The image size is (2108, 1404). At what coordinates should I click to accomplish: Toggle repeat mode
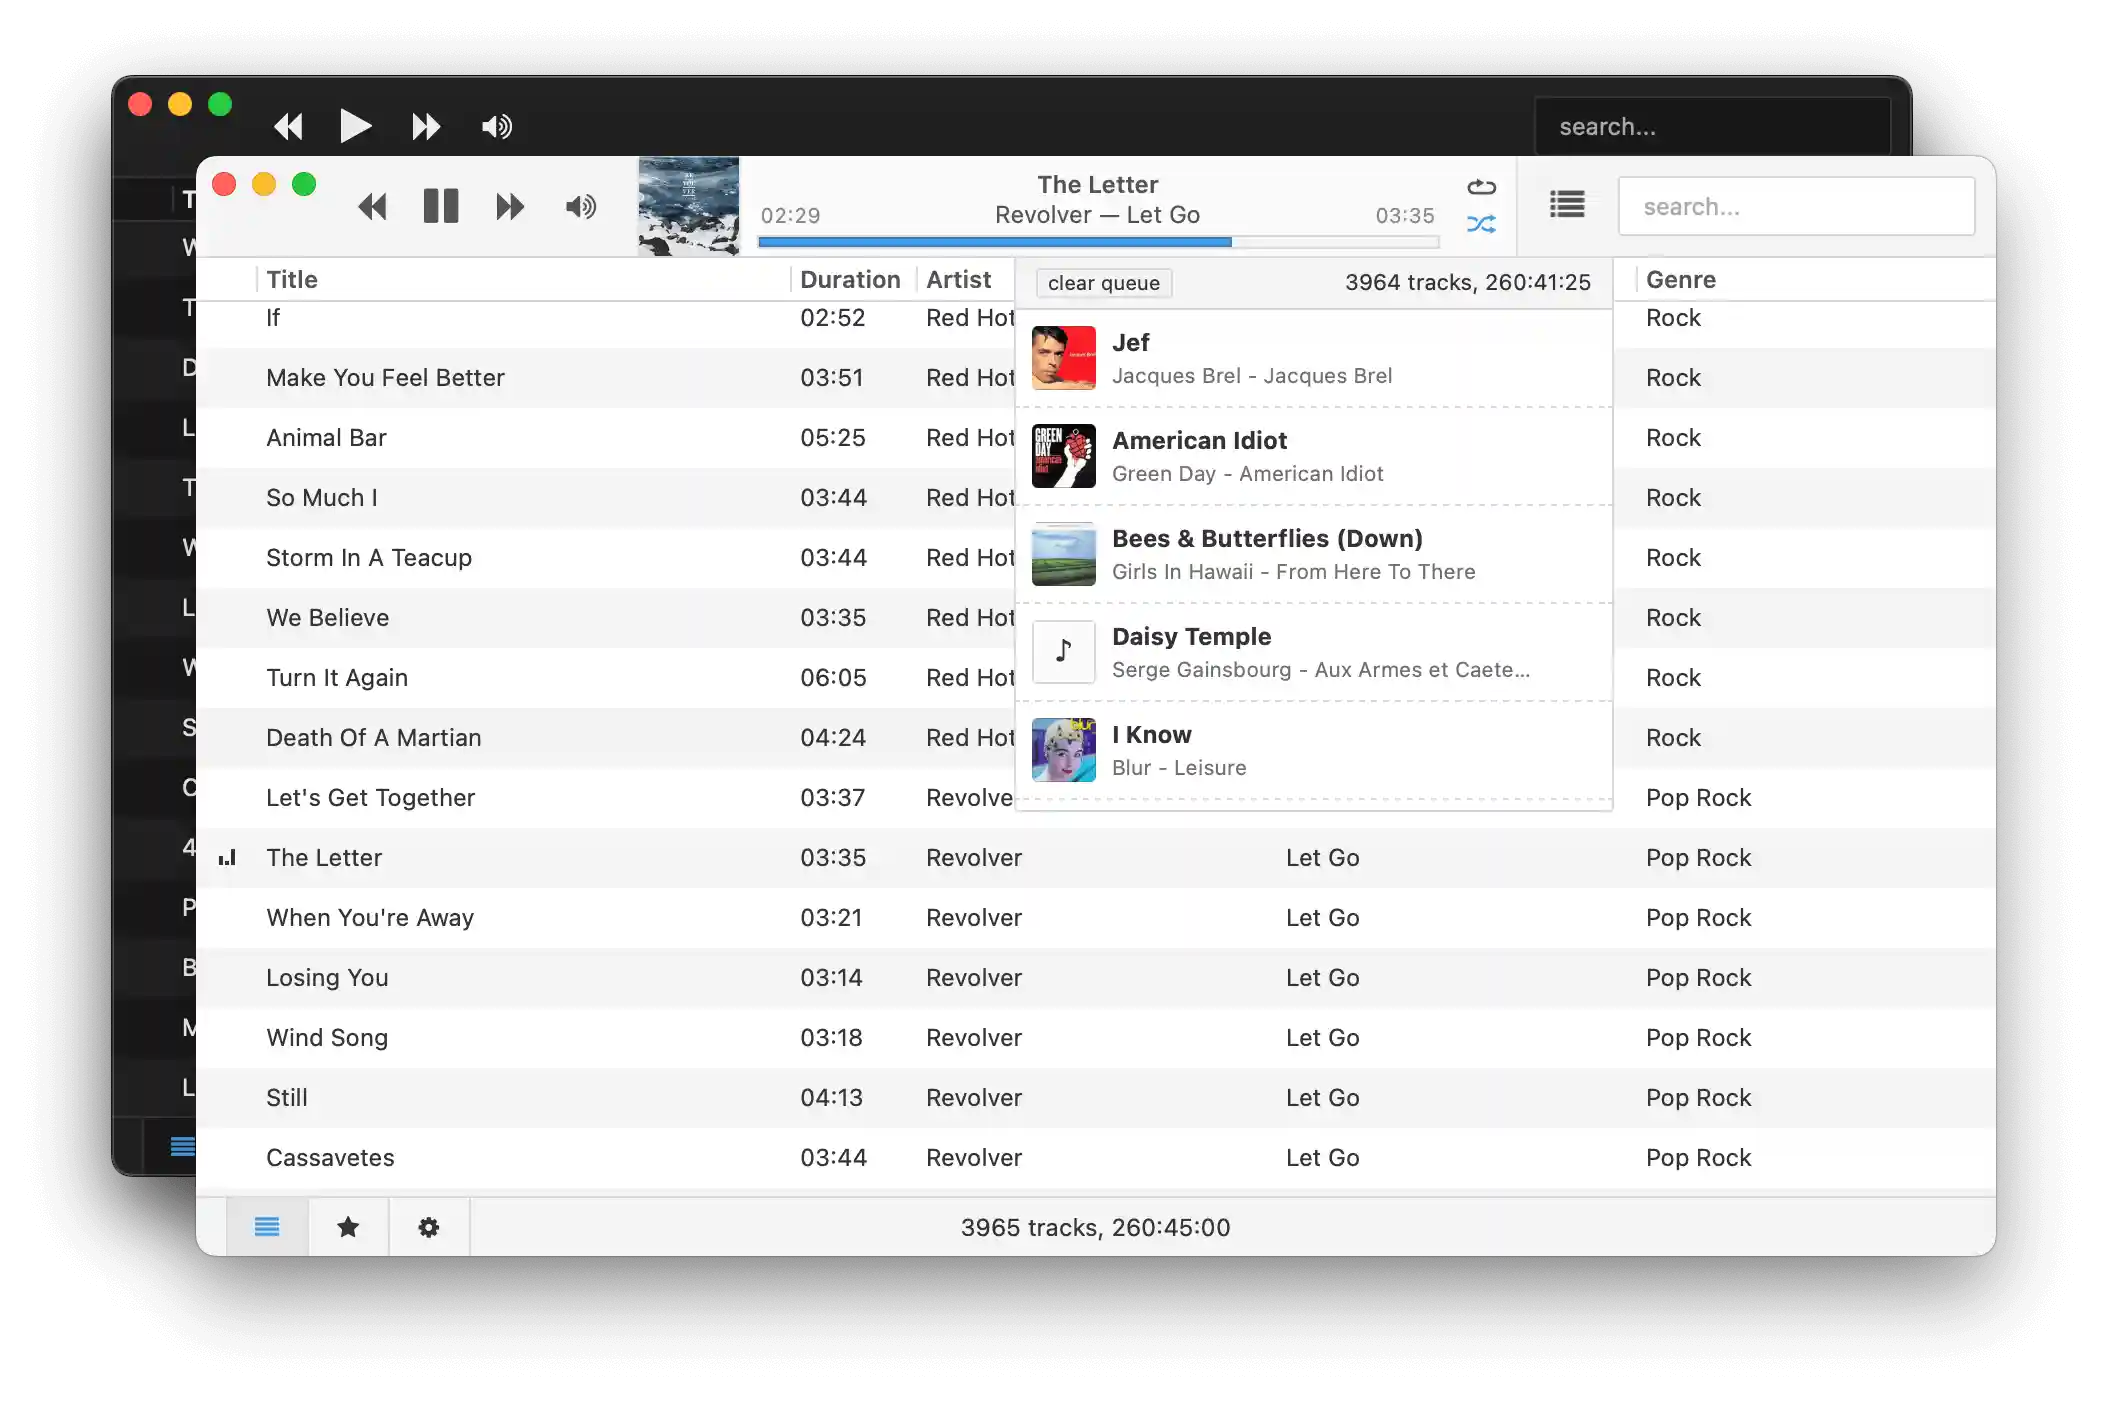pos(1481,185)
